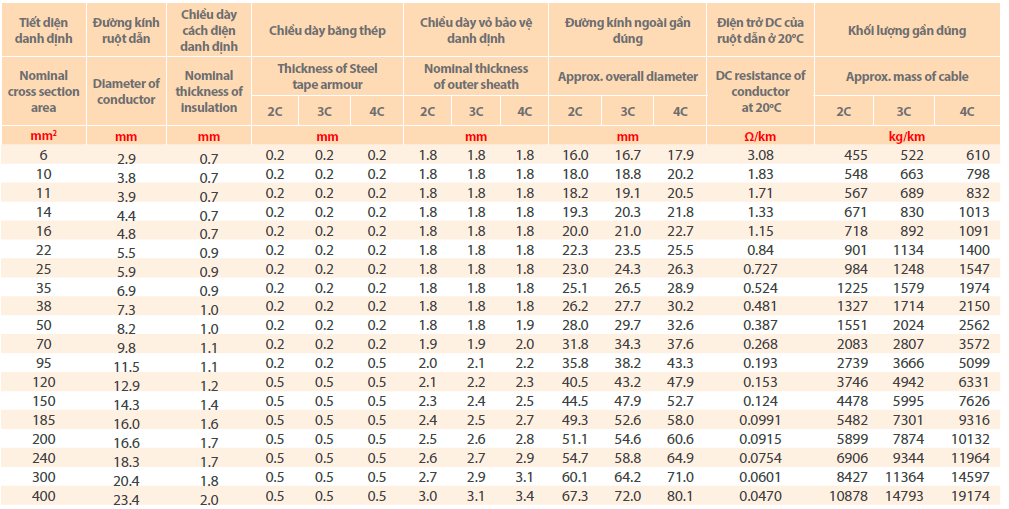Click the red Ω/km unit label

pos(761,136)
